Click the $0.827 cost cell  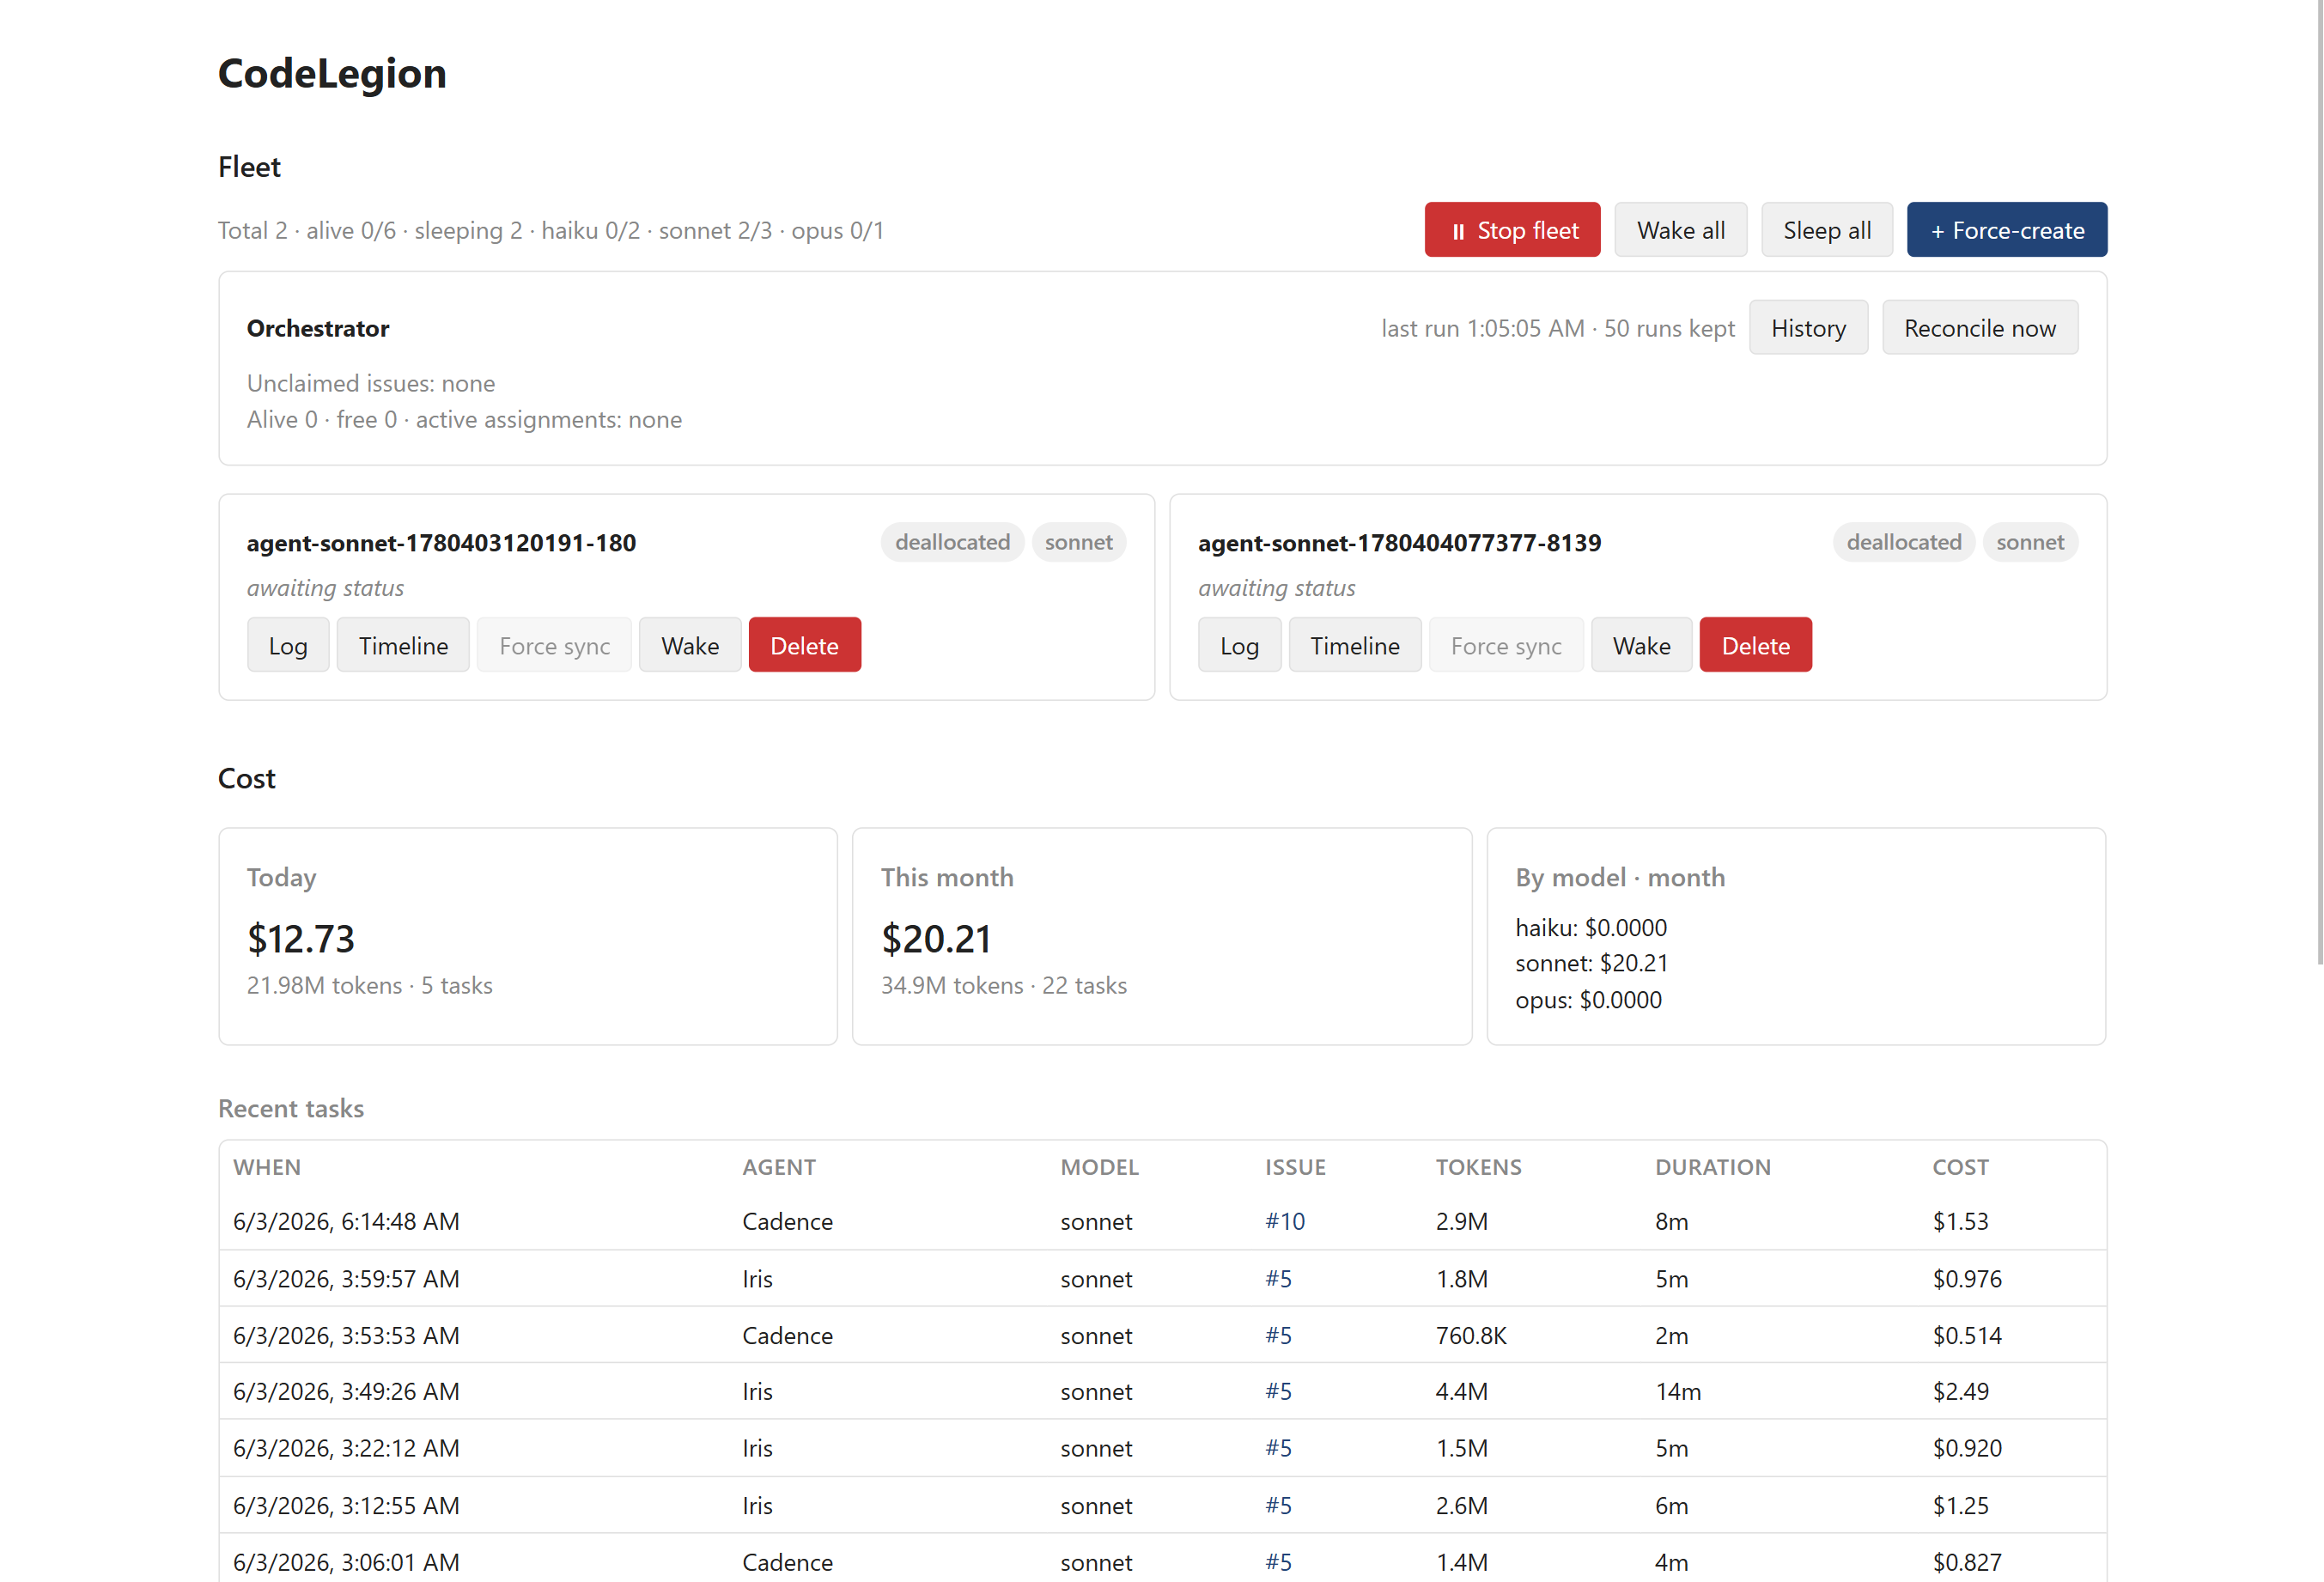point(1967,1562)
